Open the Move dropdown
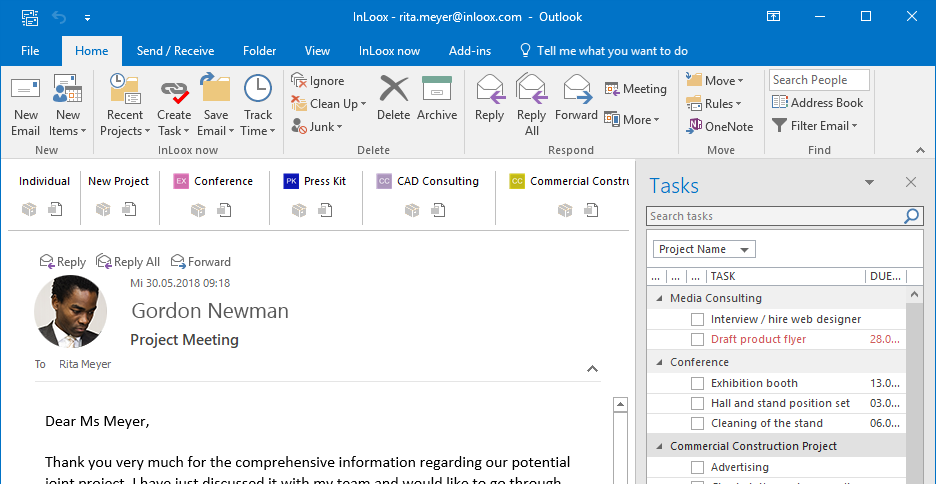Image resolution: width=936 pixels, height=484 pixels. tap(715, 81)
